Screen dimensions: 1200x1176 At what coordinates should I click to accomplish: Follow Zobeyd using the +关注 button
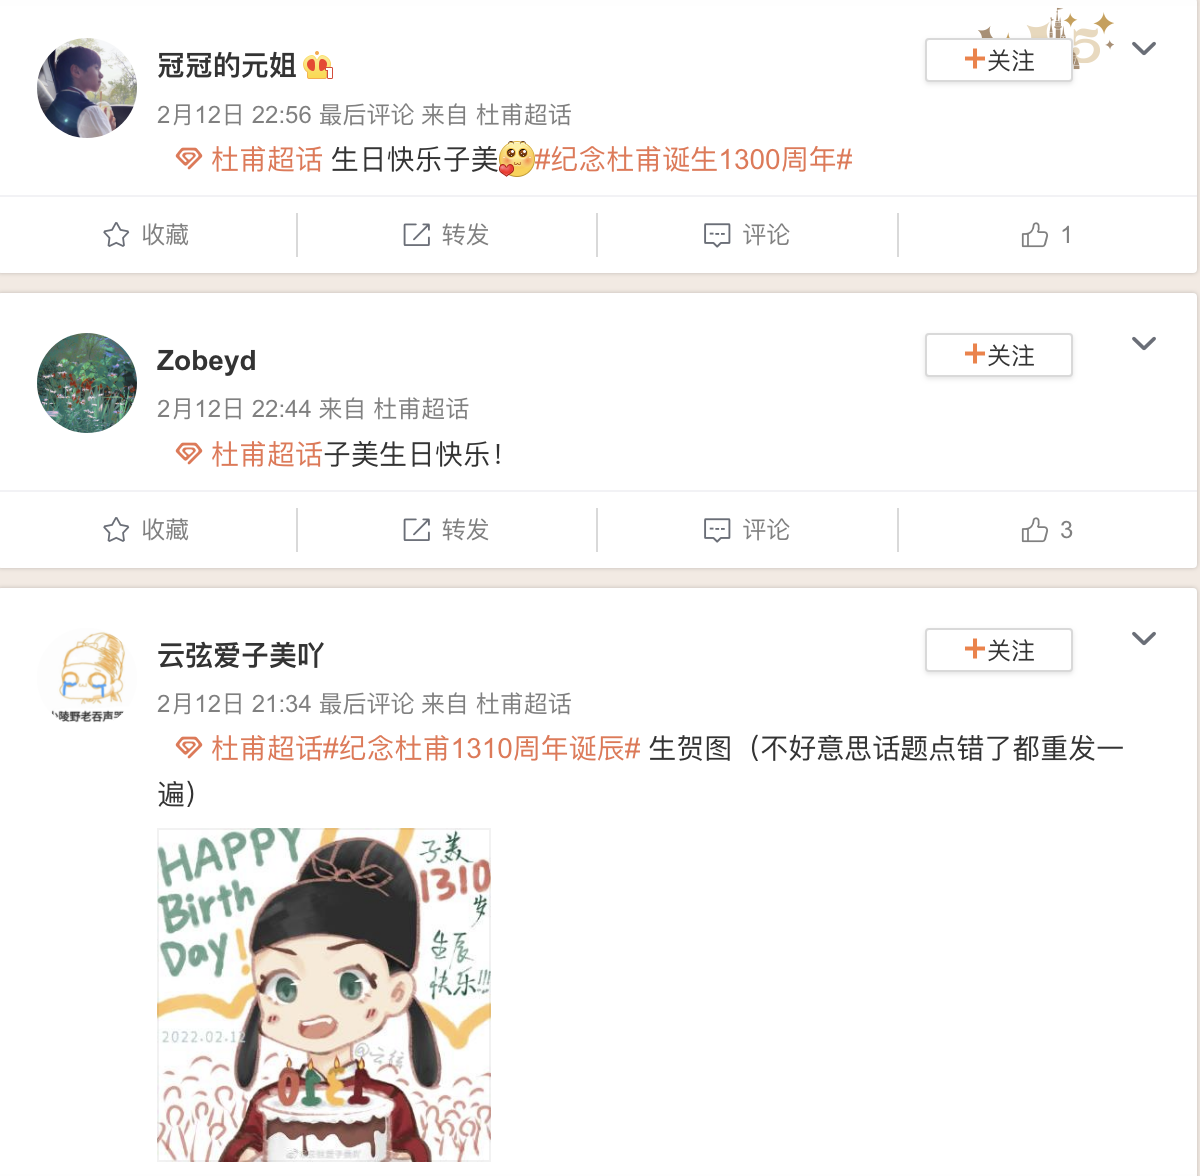[x=999, y=355]
